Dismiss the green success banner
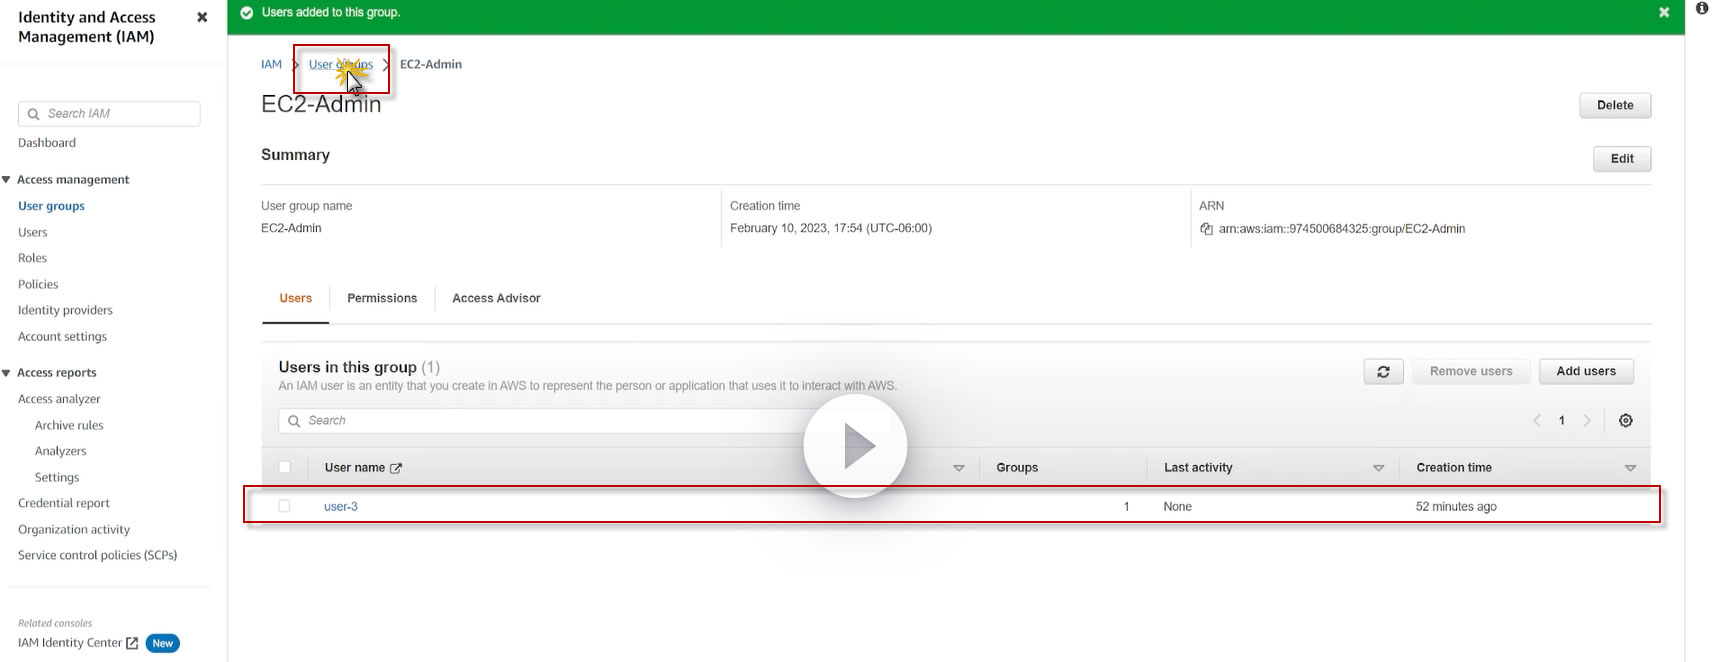This screenshot has height=662, width=1712. [x=1664, y=12]
